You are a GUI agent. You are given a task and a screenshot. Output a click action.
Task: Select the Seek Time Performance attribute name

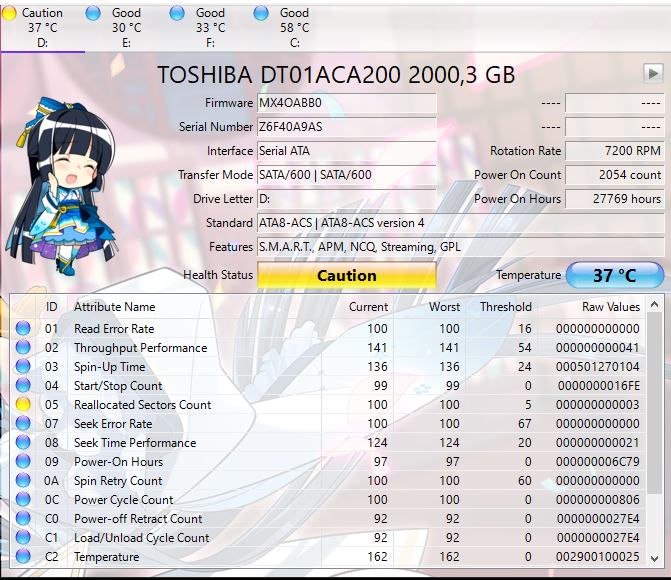click(x=135, y=443)
